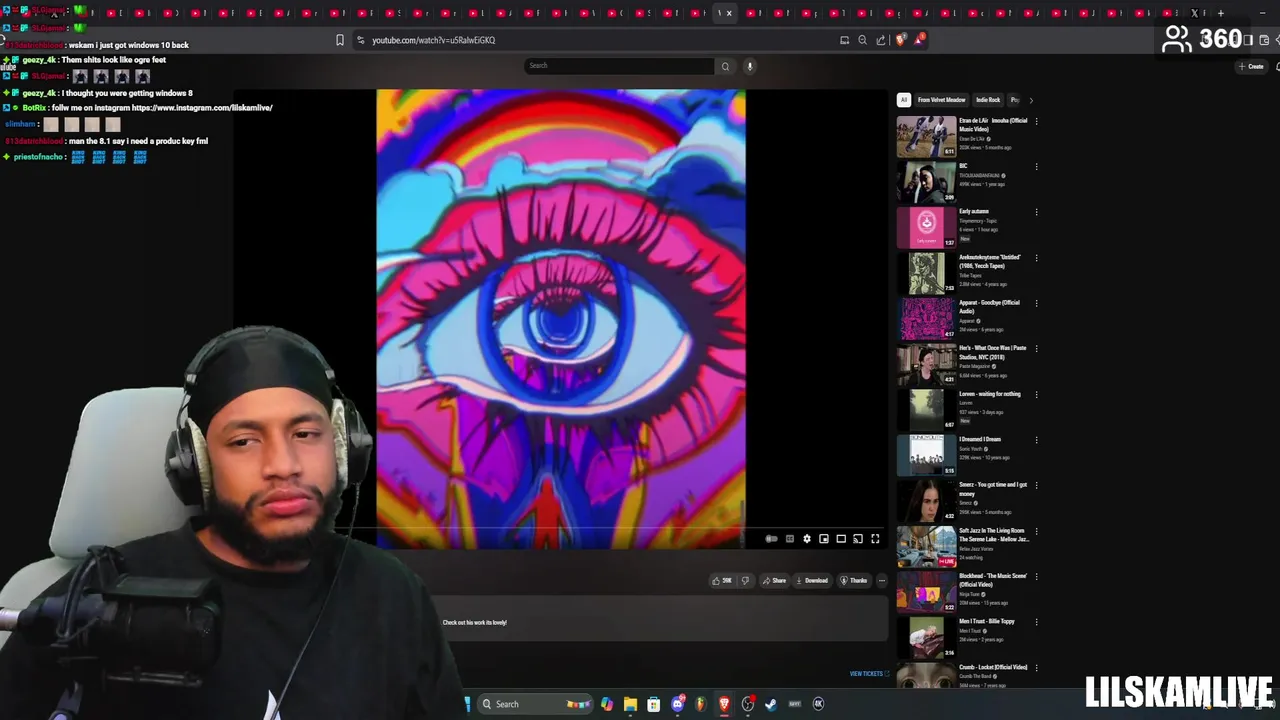Open the Early autumn video thumbnail

[926, 227]
